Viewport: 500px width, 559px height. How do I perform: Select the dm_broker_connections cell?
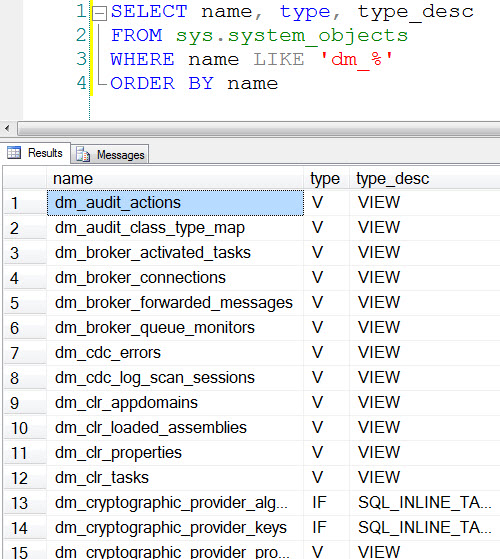[175, 278]
